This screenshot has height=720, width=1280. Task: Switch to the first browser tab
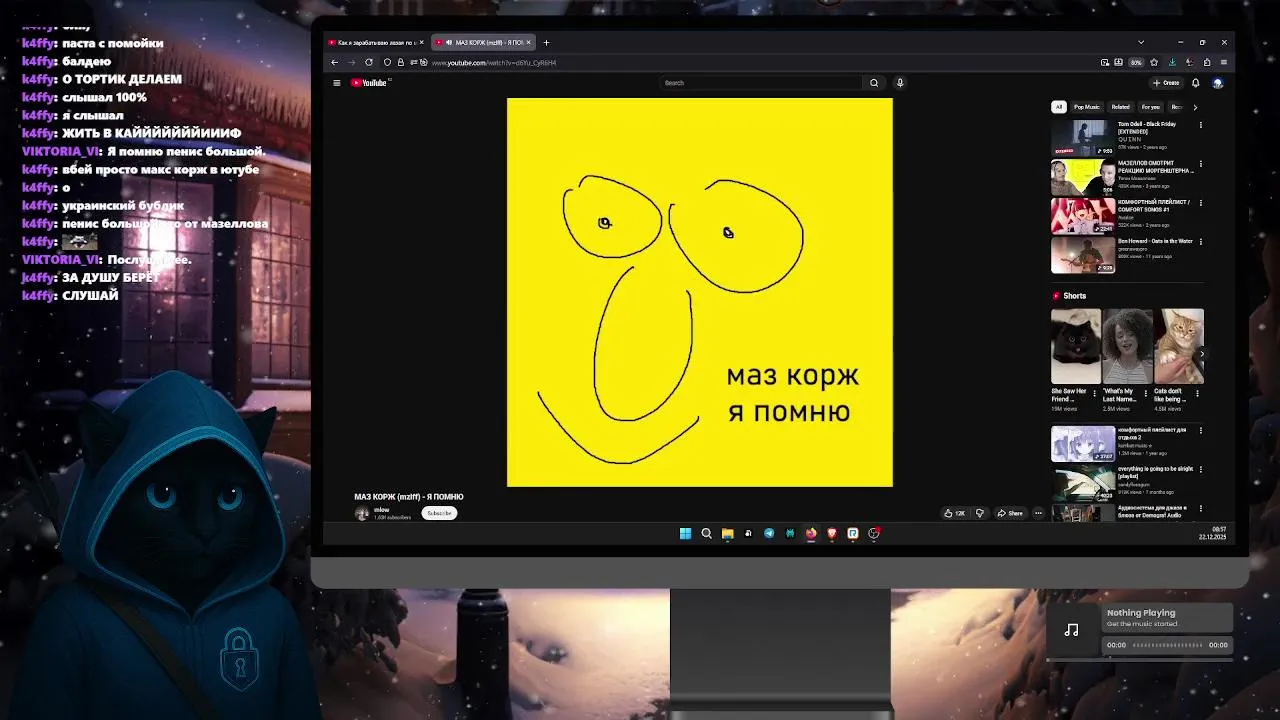[377, 42]
